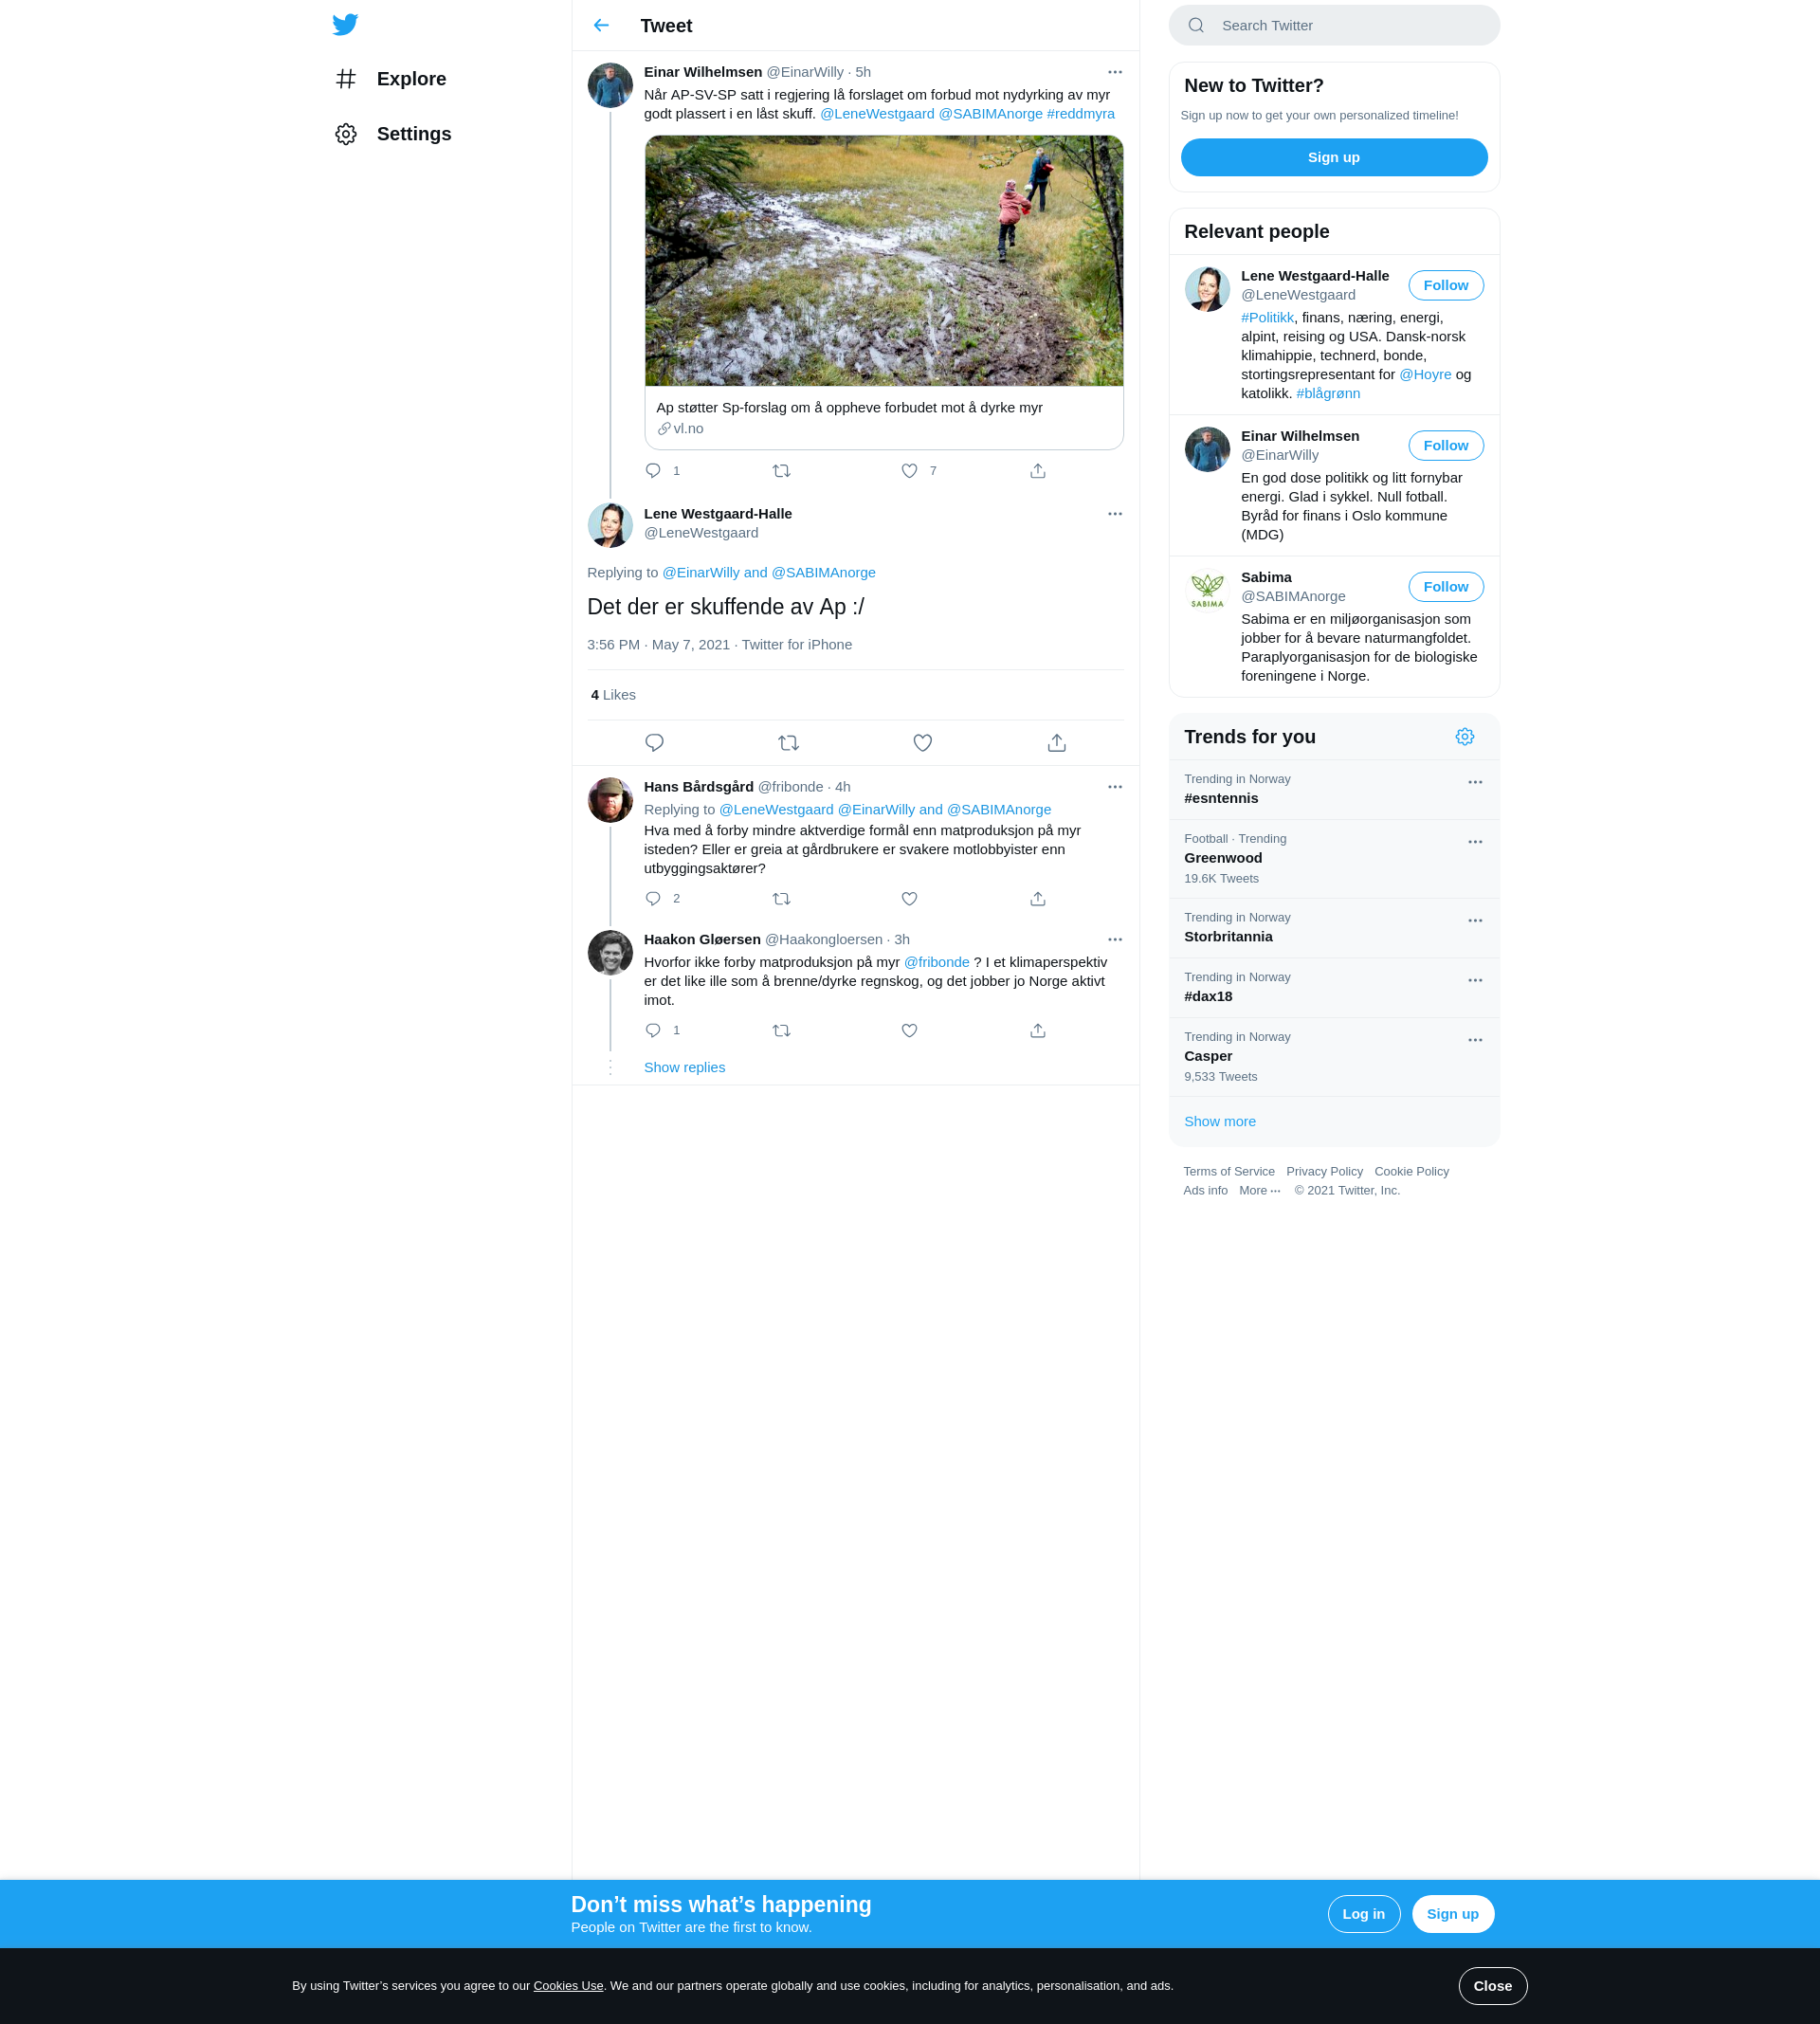The height and width of the screenshot is (2024, 1820).
Task: Open Privacy Policy link
Action: [1324, 1171]
